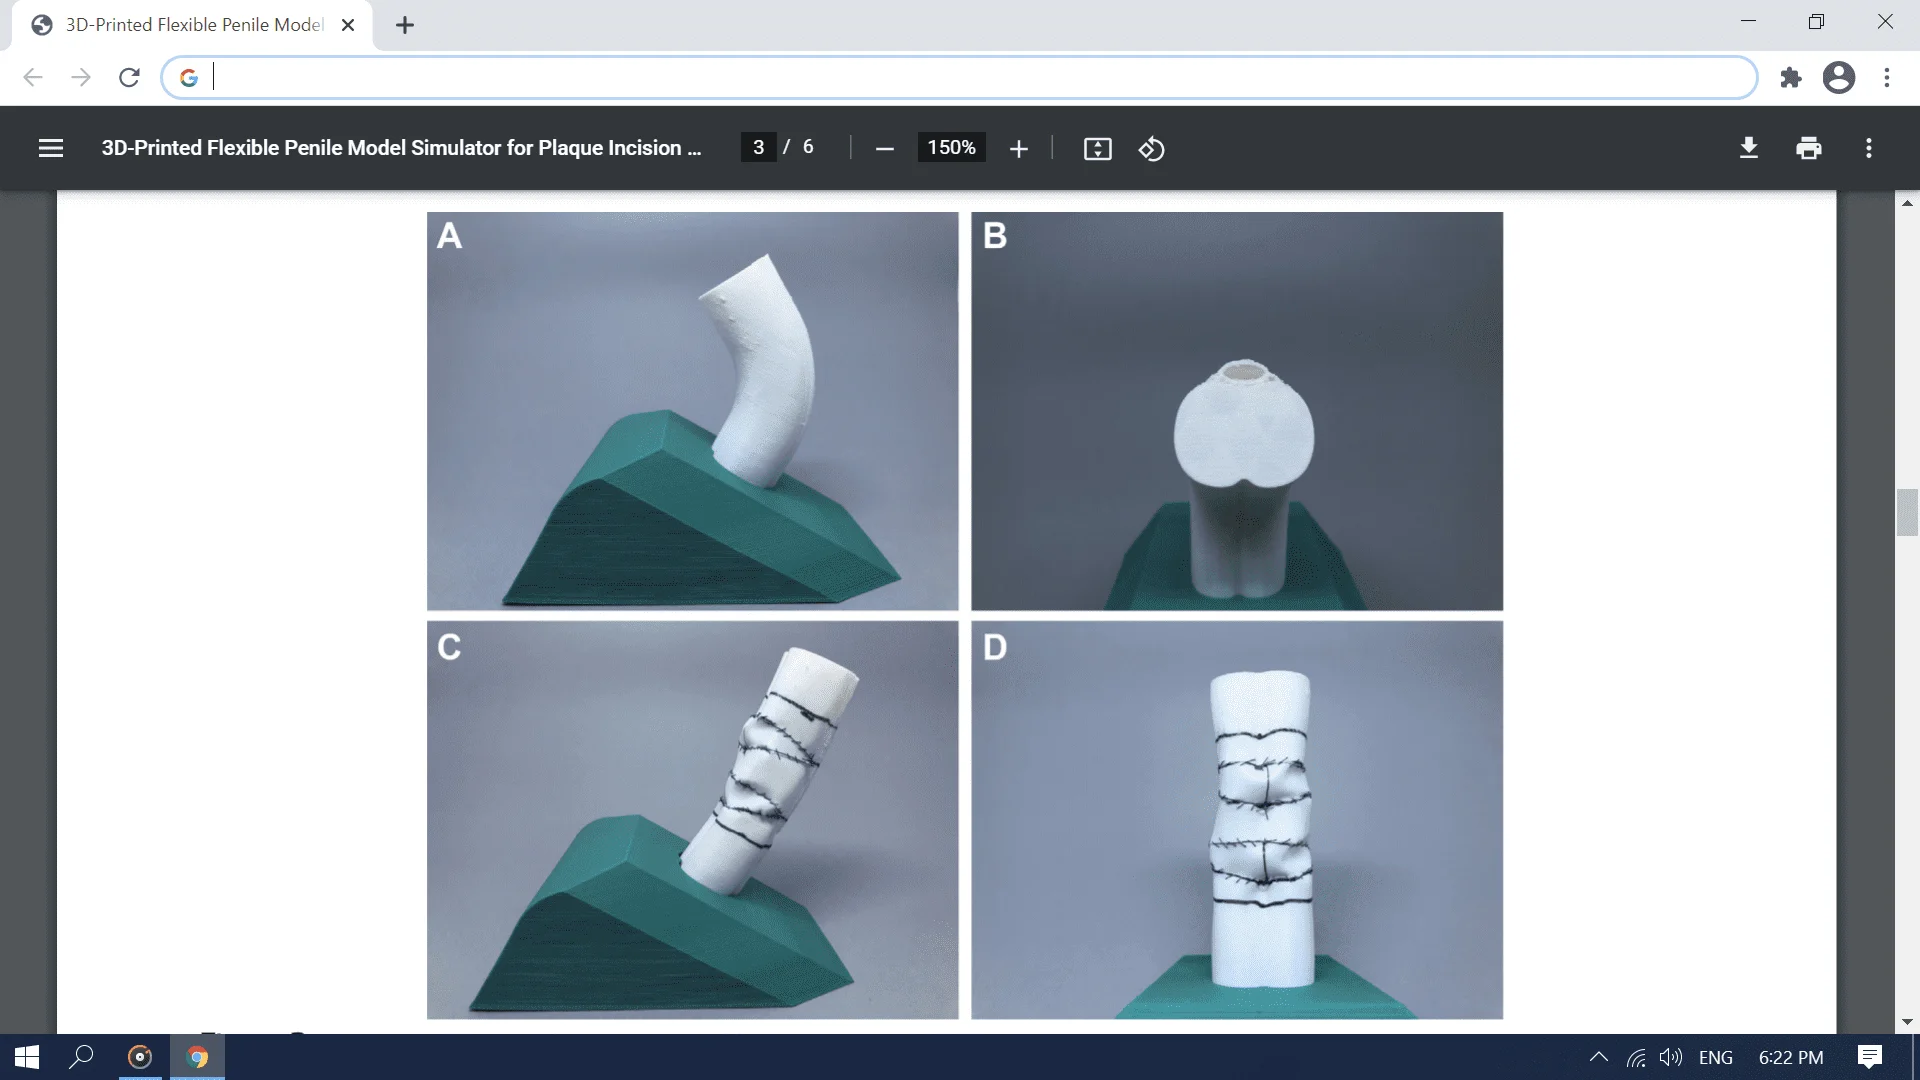Minimize the Chrome window
1920x1080 pixels.
1748,21
